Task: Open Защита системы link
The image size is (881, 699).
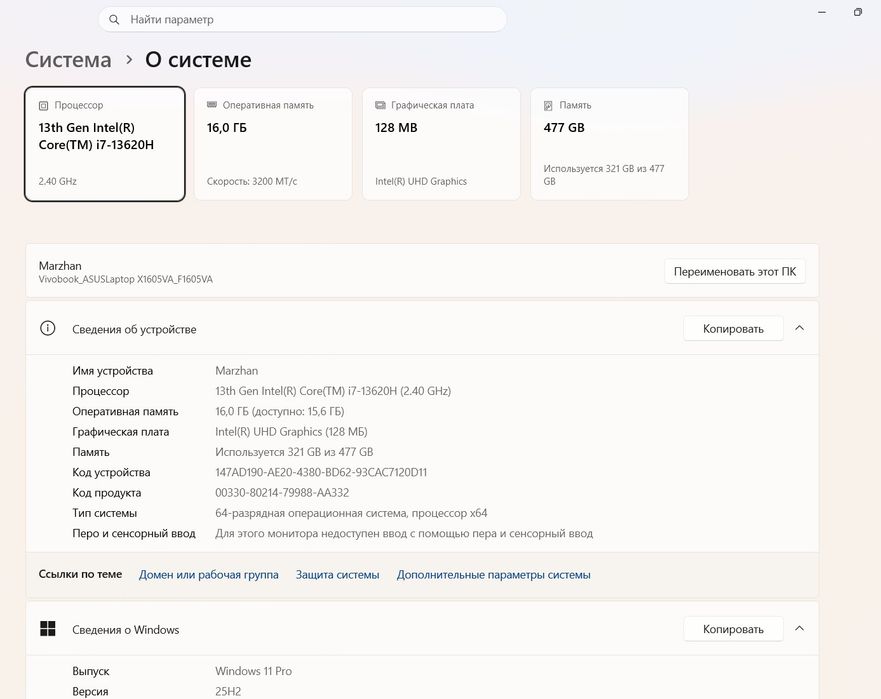Action: coord(338,575)
